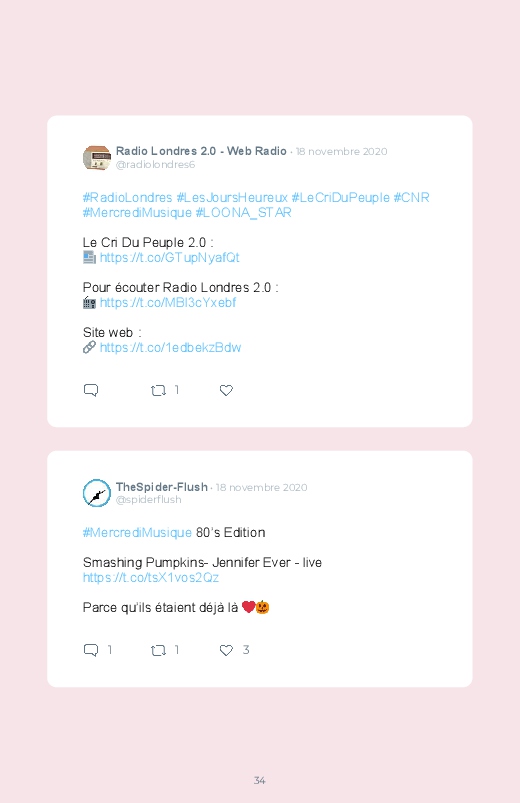
Task: Open Radio Londres 2.0 profile avatar
Action: point(97,157)
